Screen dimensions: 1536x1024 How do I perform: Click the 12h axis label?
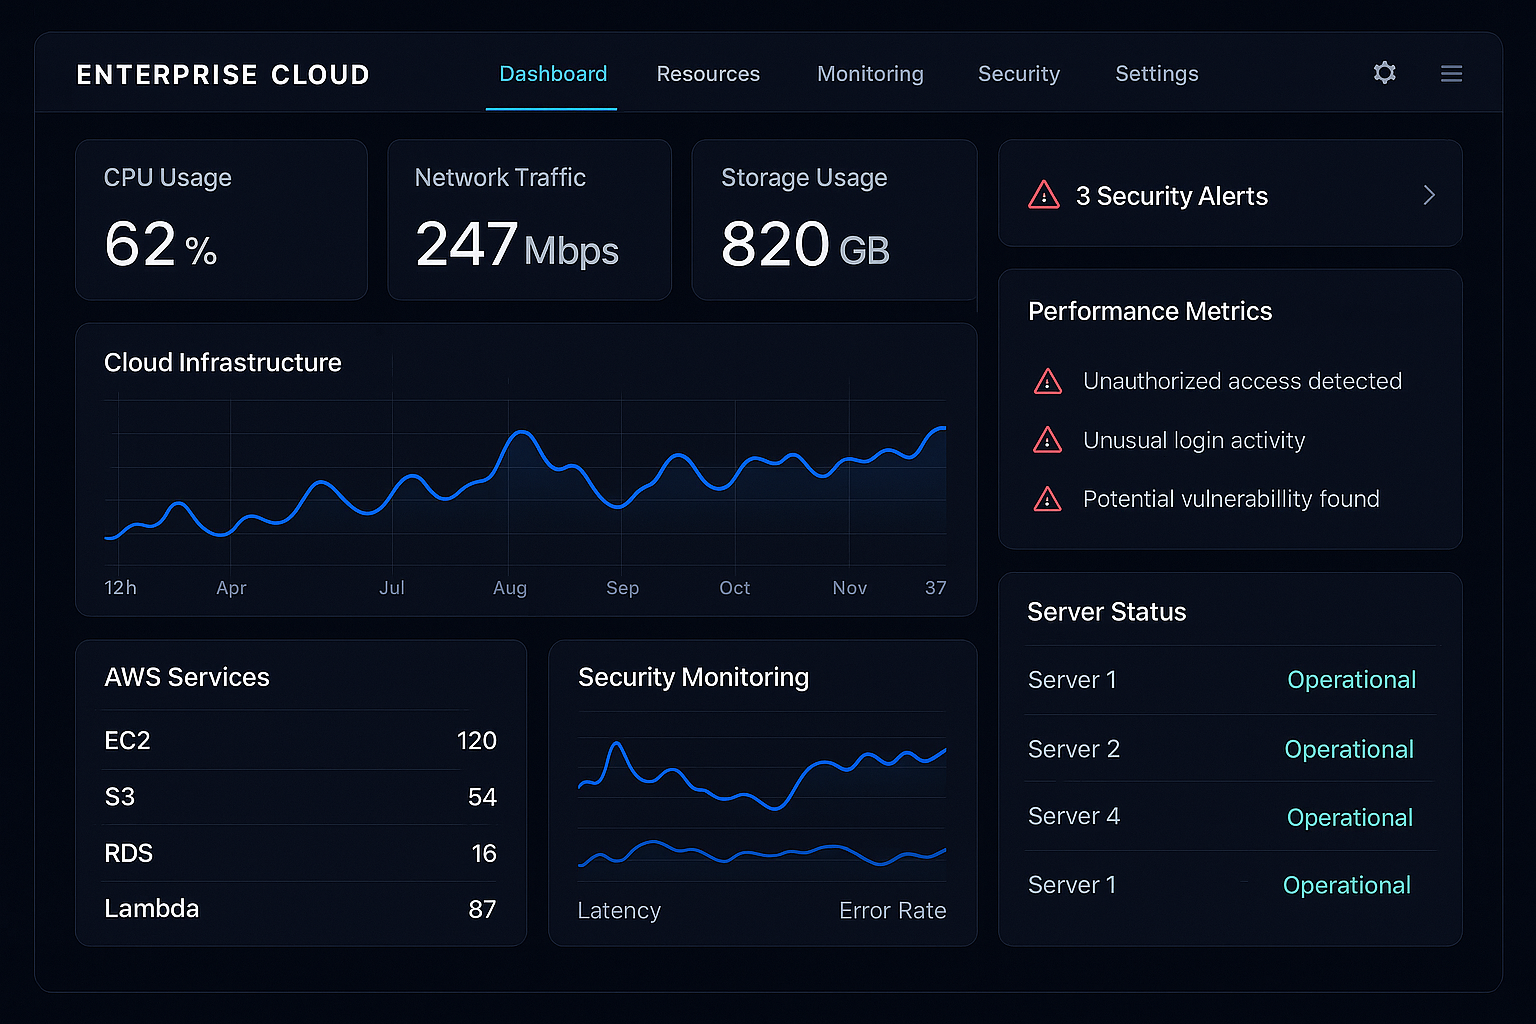click(120, 588)
